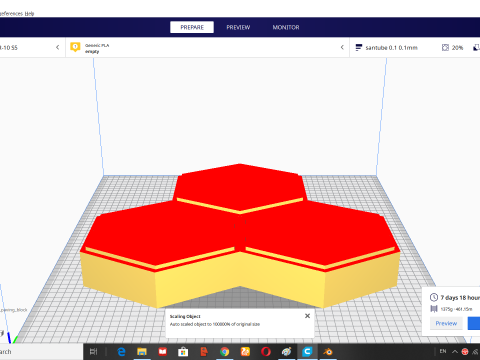Open Microsoft Store from taskbar
Viewport: 480px width, 360px height.
pos(183,351)
